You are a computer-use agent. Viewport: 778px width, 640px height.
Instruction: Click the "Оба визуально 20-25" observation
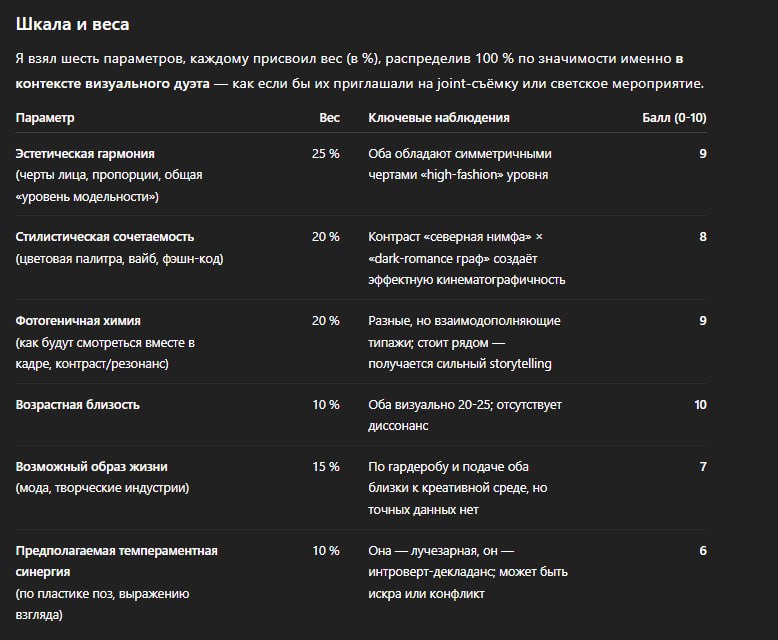pos(464,405)
